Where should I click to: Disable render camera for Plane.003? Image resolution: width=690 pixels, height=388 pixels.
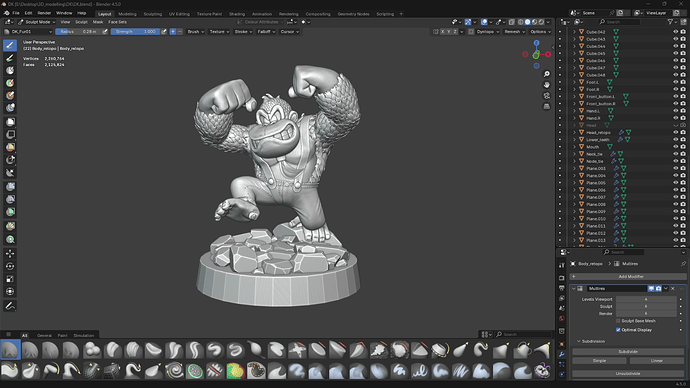coord(683,168)
